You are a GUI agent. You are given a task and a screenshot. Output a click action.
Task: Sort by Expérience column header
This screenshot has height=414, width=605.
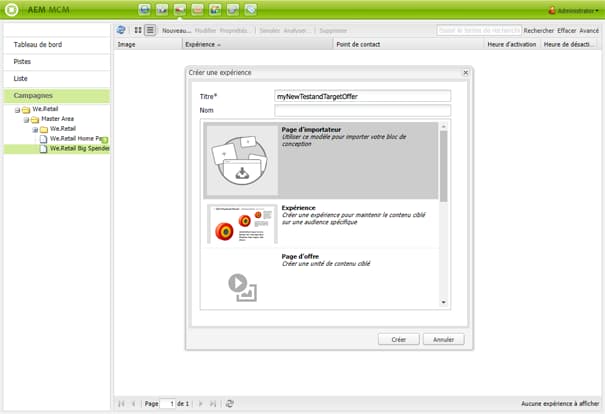click(x=257, y=44)
